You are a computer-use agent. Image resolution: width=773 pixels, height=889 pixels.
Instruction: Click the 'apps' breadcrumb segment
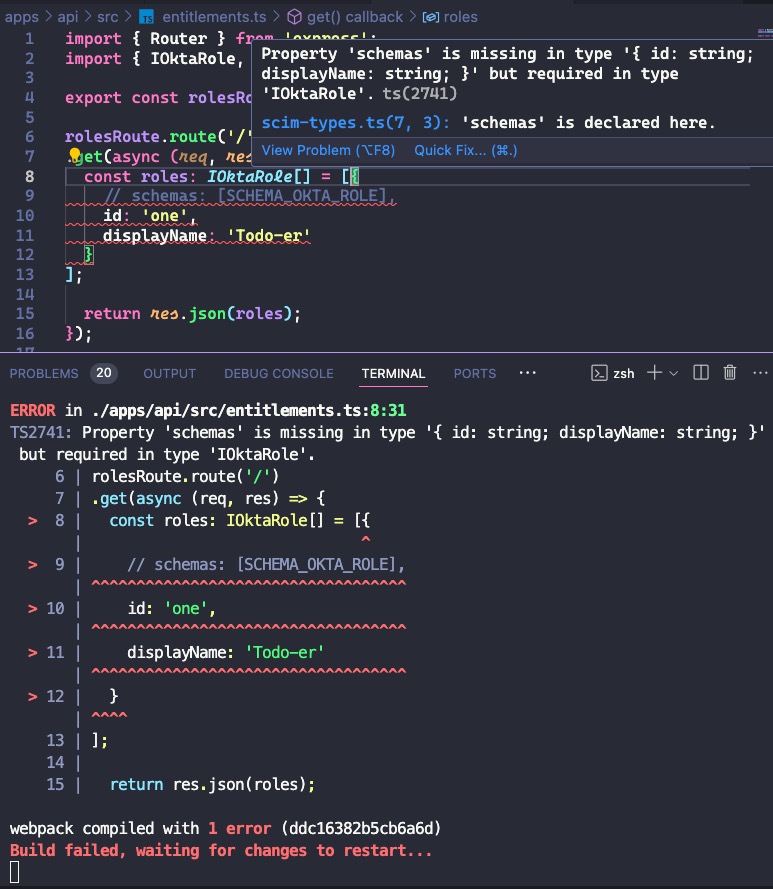pos(22,17)
